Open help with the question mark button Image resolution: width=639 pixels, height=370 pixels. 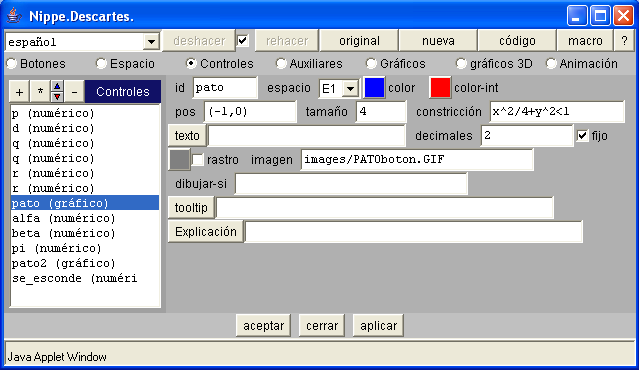point(624,41)
